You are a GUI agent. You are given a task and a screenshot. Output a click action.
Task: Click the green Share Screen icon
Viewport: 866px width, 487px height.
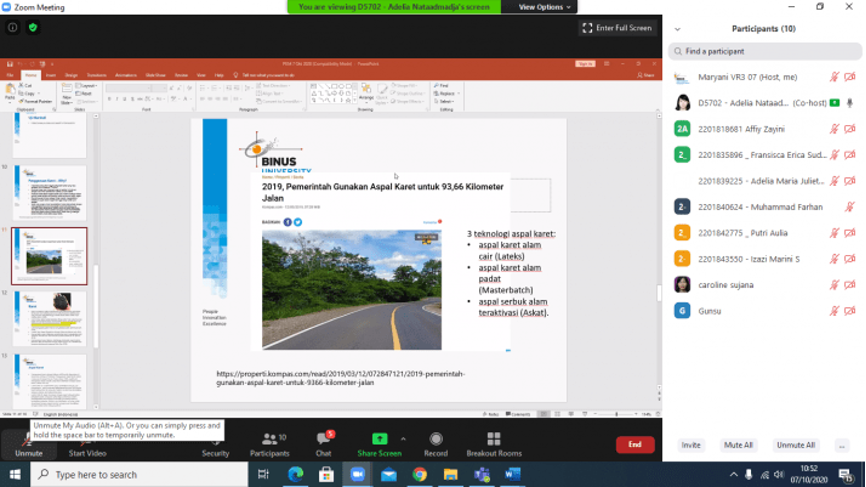[x=379, y=440]
